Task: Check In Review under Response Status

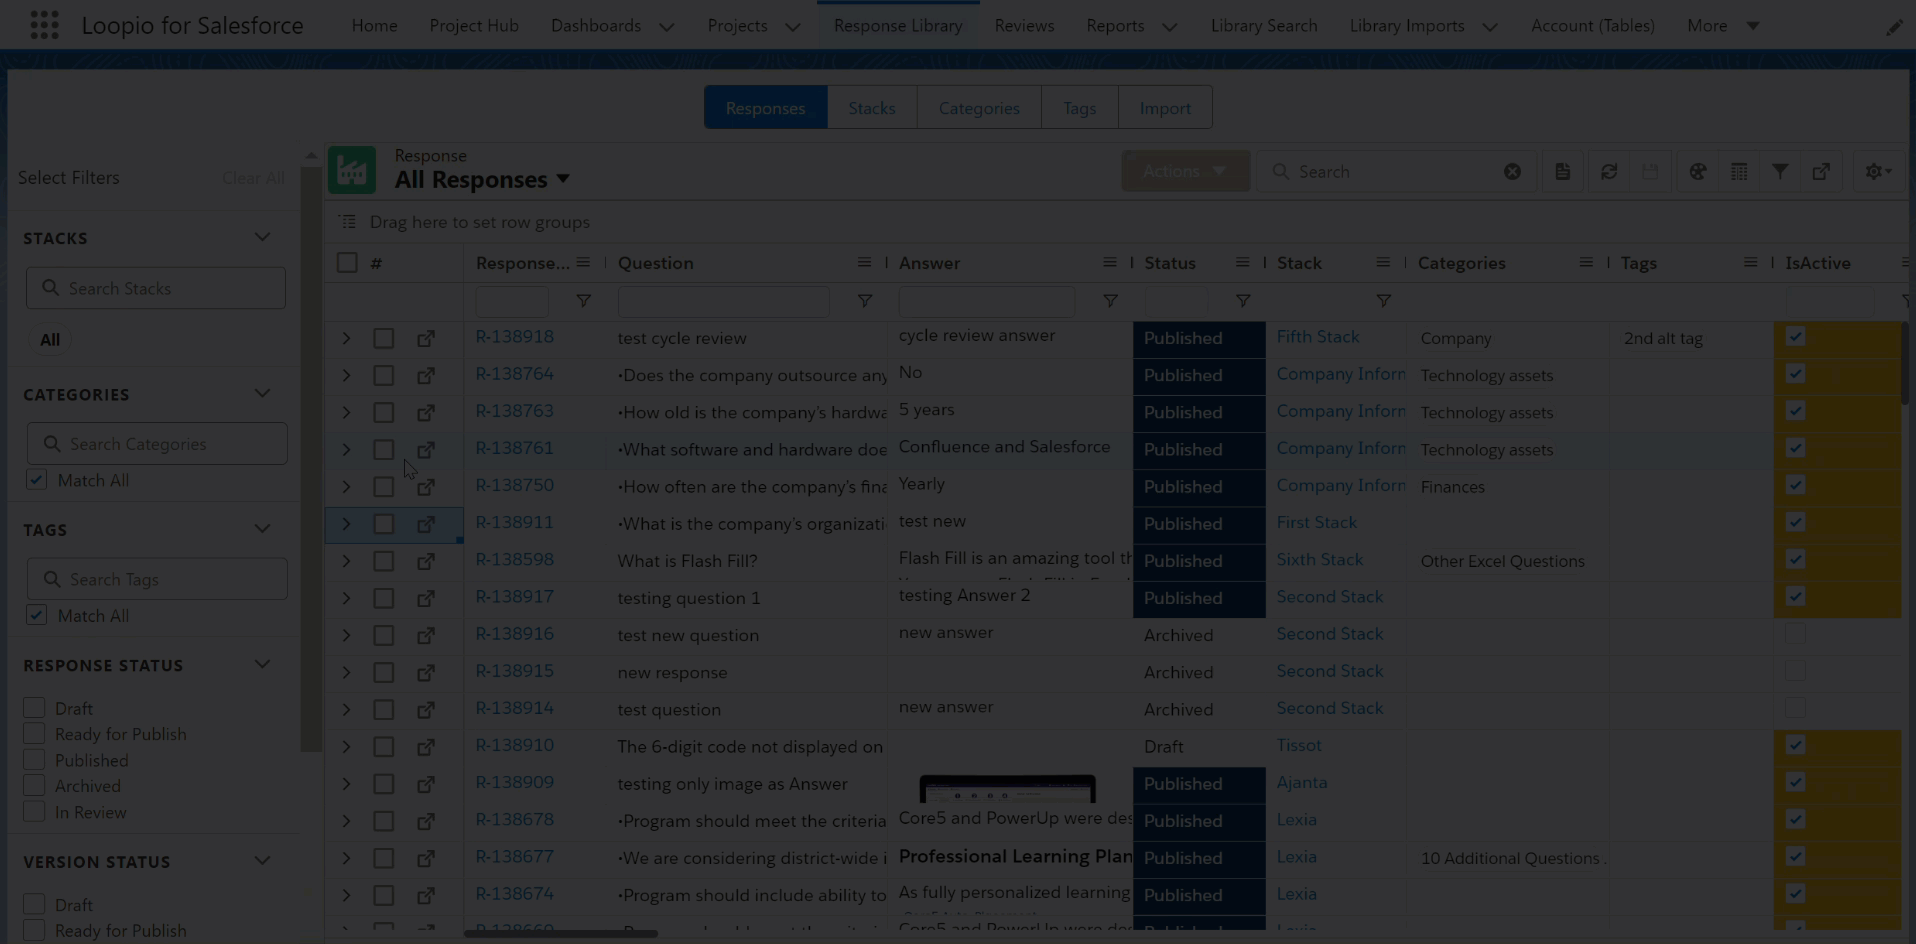Action: coord(34,812)
